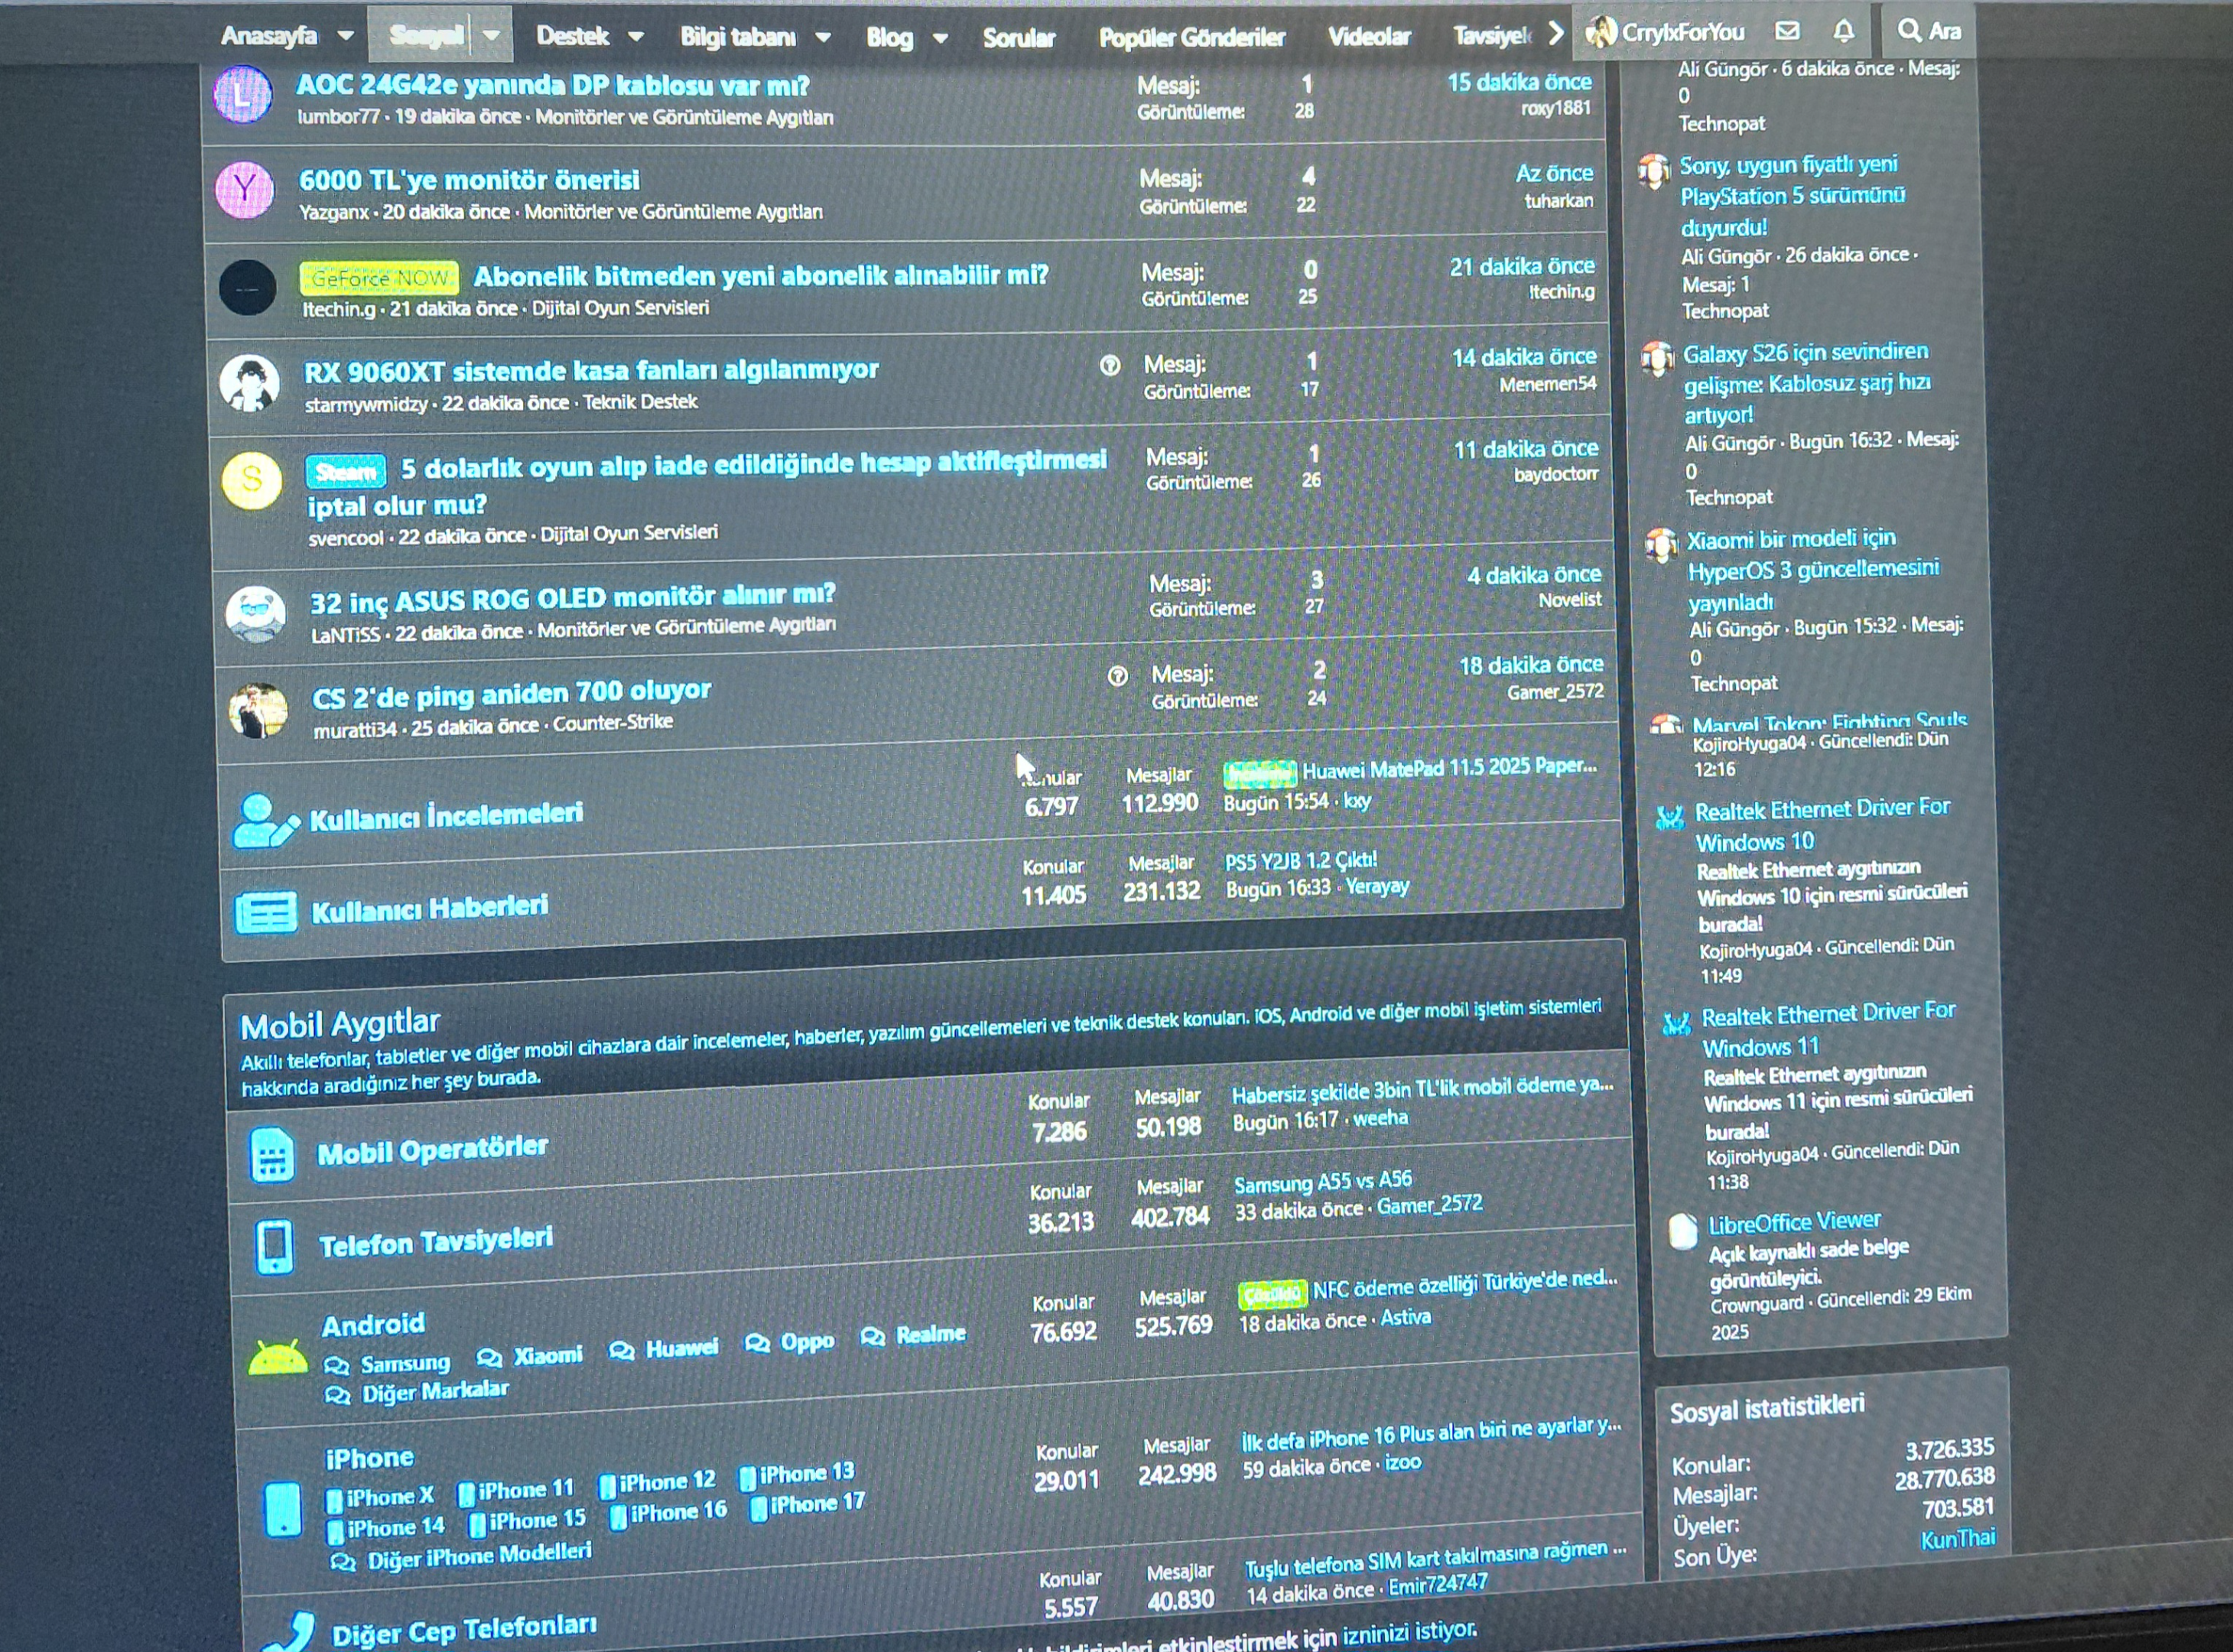This screenshot has height=1652, width=2233.
Task: Open thread 'CS 2'de ping aniden 700 oluyor'
Action: pyautogui.click(x=511, y=693)
